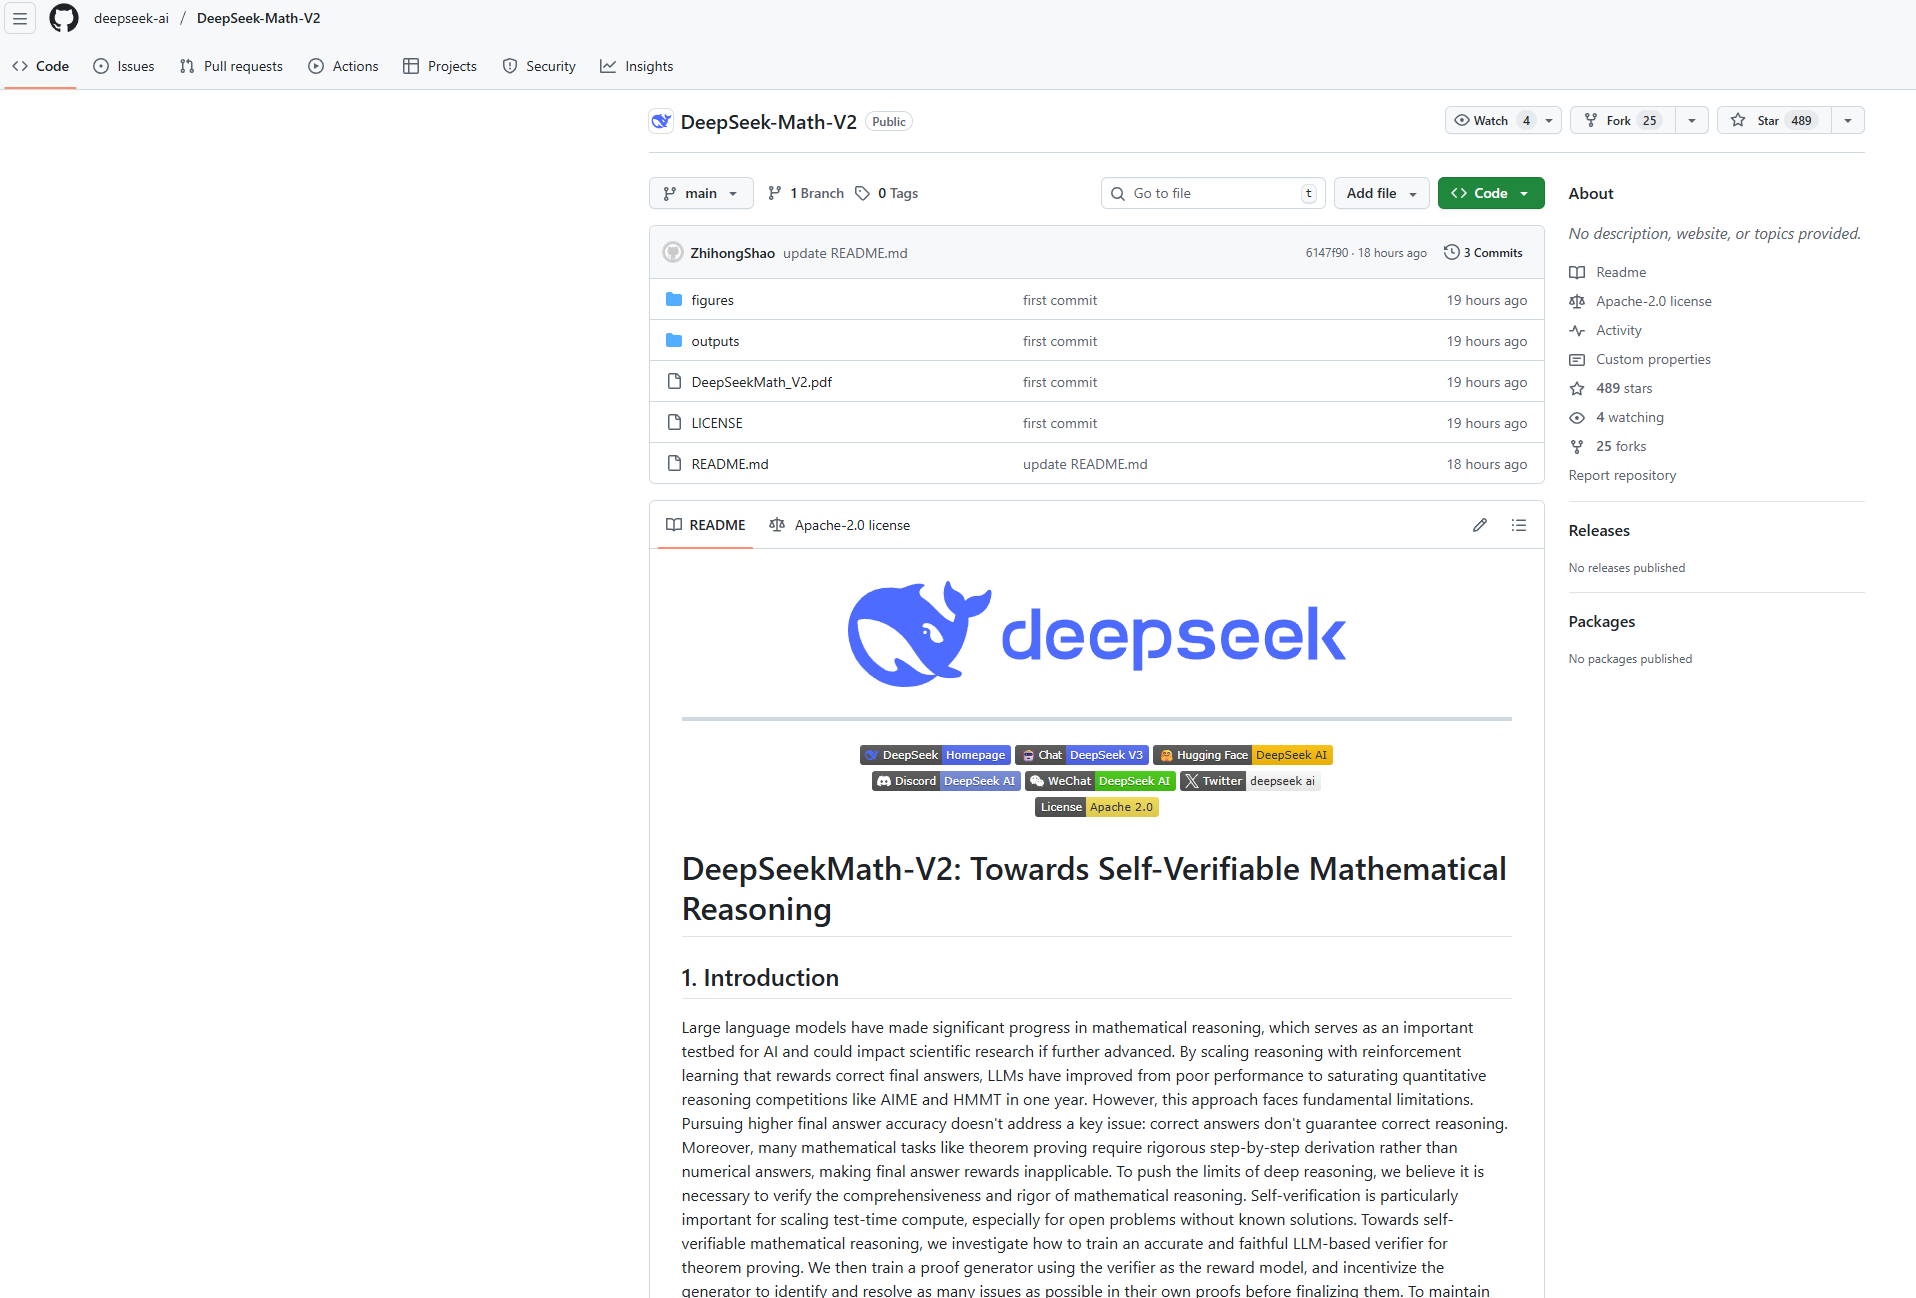Screen dimensions: 1916x1298
Task: Click the Chat DeepSeek V3 badge
Action: [1082, 755]
